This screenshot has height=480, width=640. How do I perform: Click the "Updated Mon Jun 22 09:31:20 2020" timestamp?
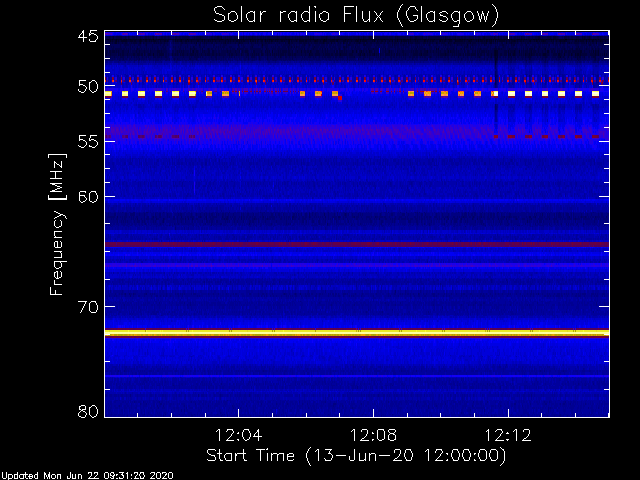click(x=87, y=476)
